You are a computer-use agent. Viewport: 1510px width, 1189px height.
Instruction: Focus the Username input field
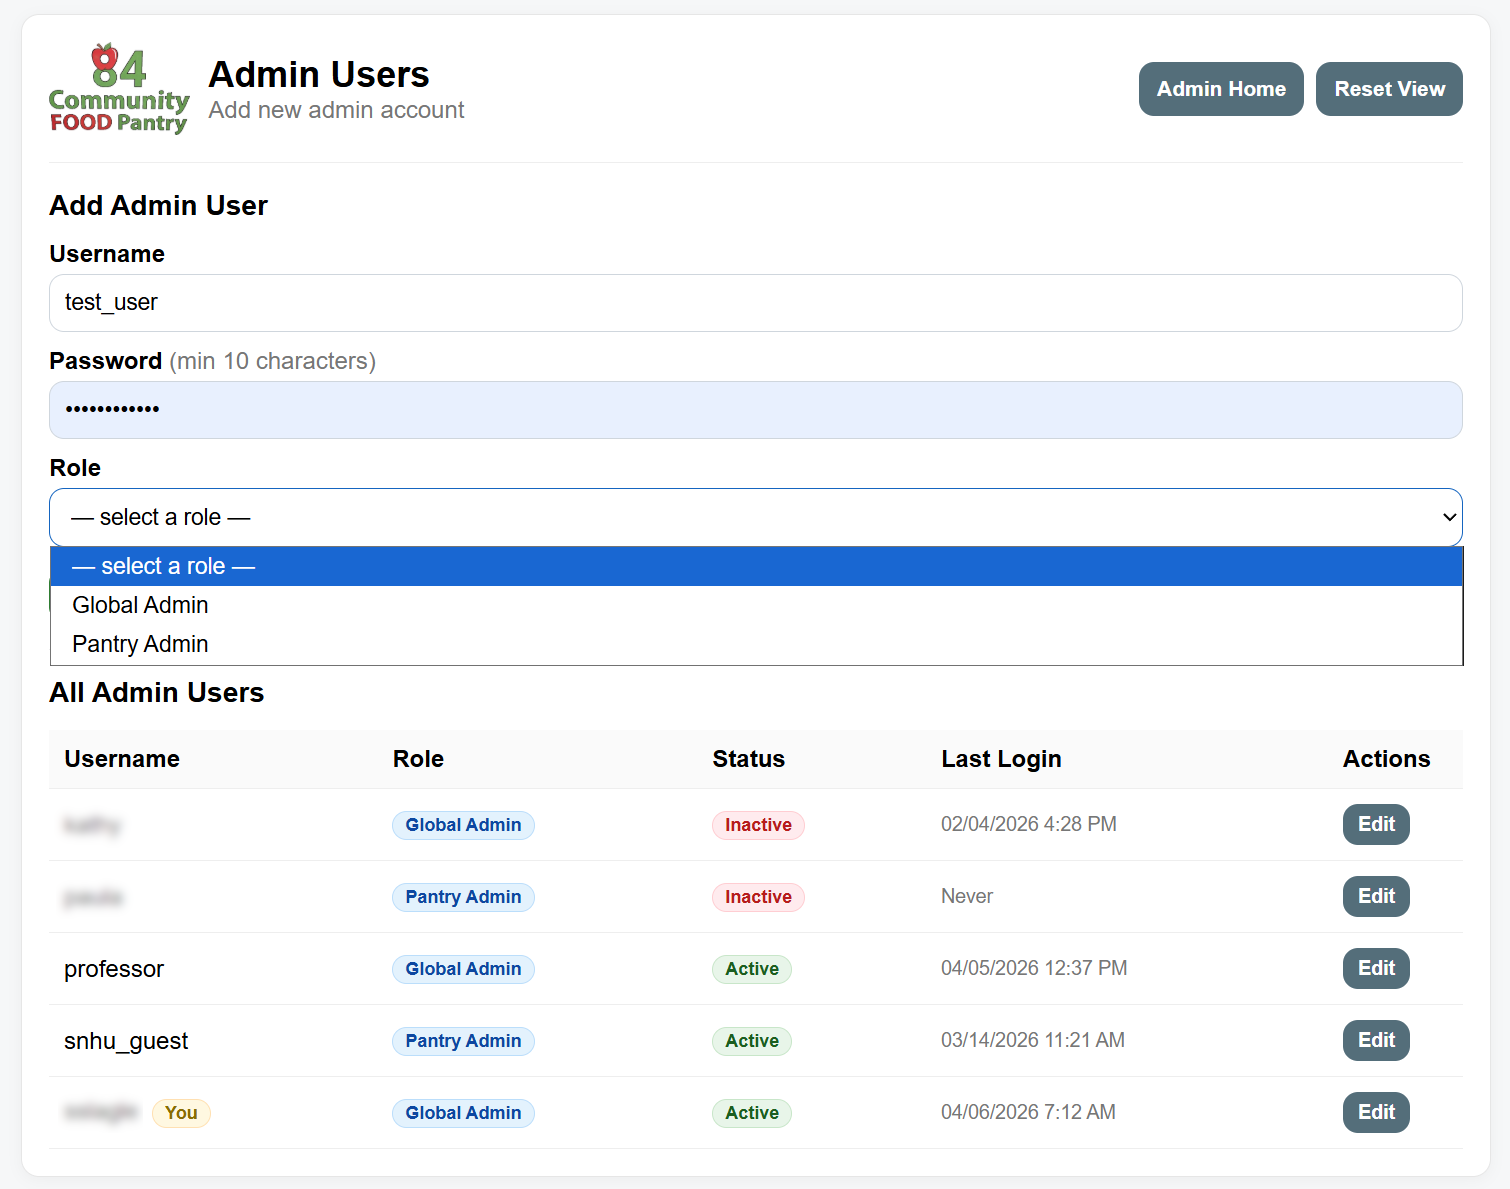point(756,303)
